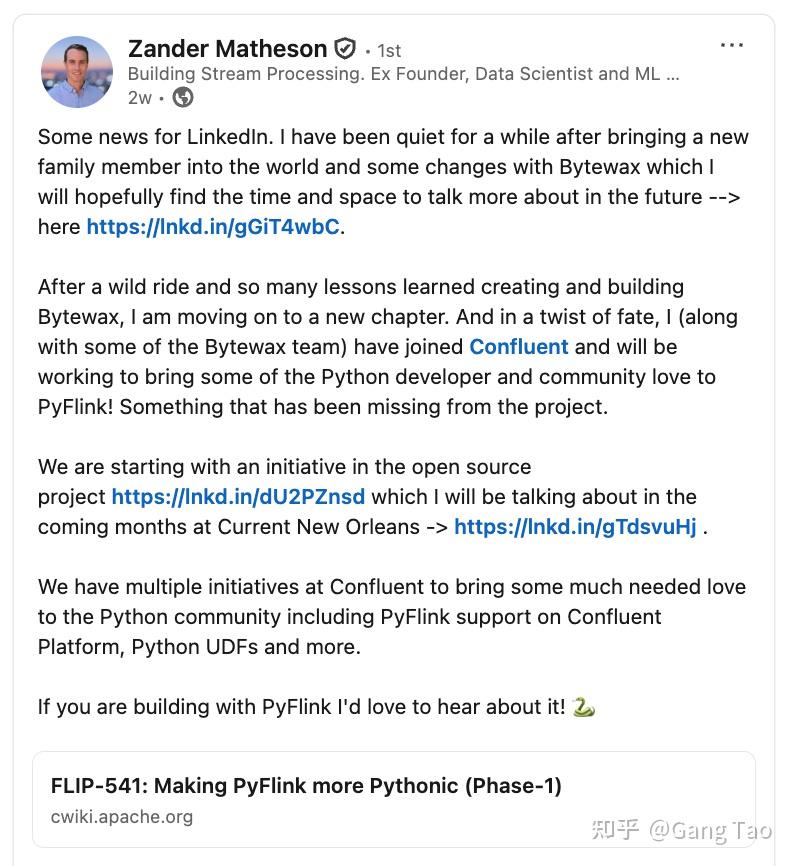This screenshot has width=792, height=866.
Task: Open the lnkd.in/dU2PZnsd project link
Action: pos(238,497)
